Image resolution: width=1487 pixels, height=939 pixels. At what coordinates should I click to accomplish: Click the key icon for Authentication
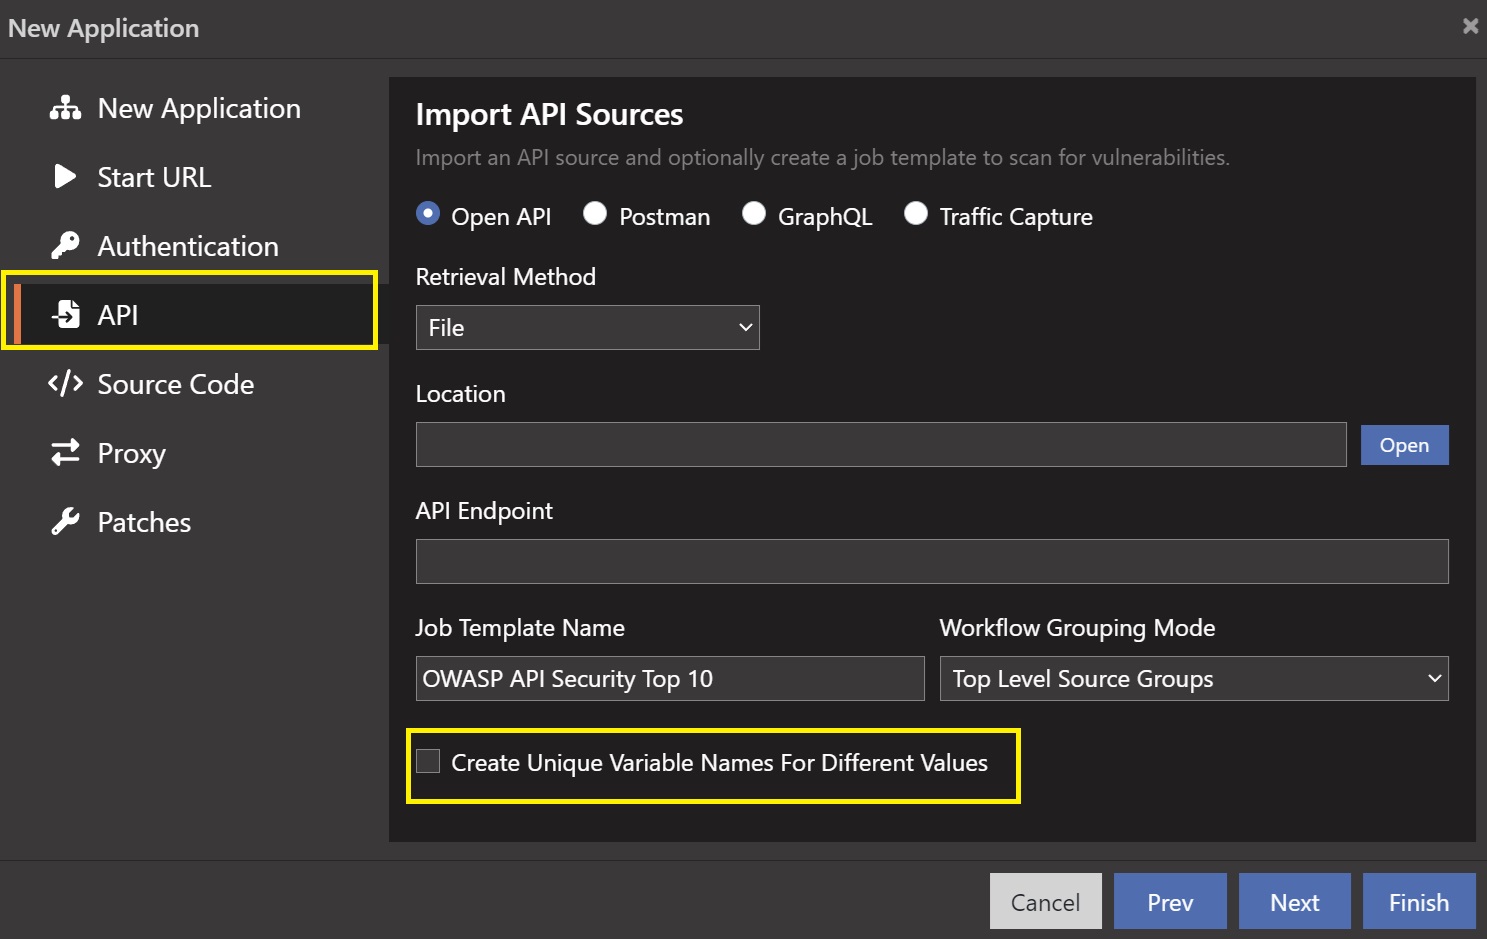click(65, 246)
